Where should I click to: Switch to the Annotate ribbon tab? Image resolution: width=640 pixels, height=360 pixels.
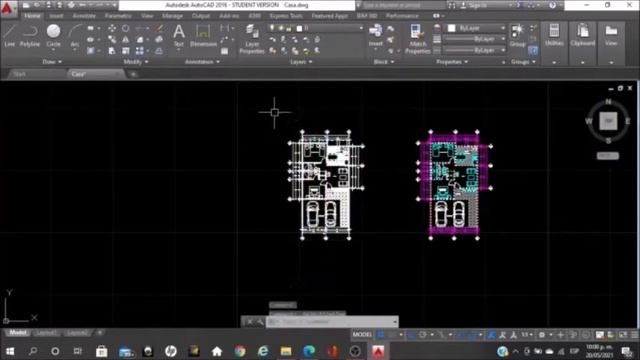(84, 16)
